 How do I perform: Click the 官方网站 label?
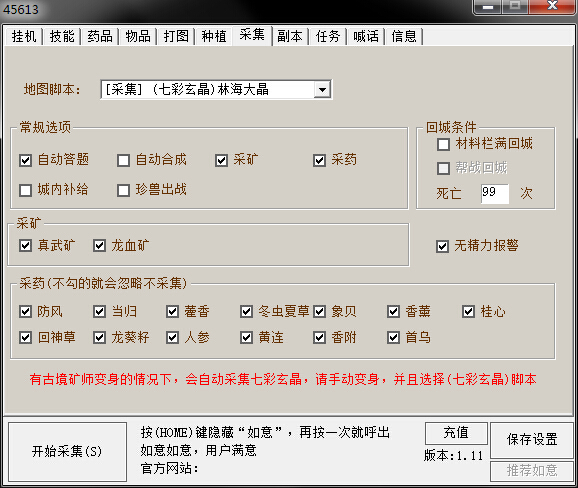(170, 469)
